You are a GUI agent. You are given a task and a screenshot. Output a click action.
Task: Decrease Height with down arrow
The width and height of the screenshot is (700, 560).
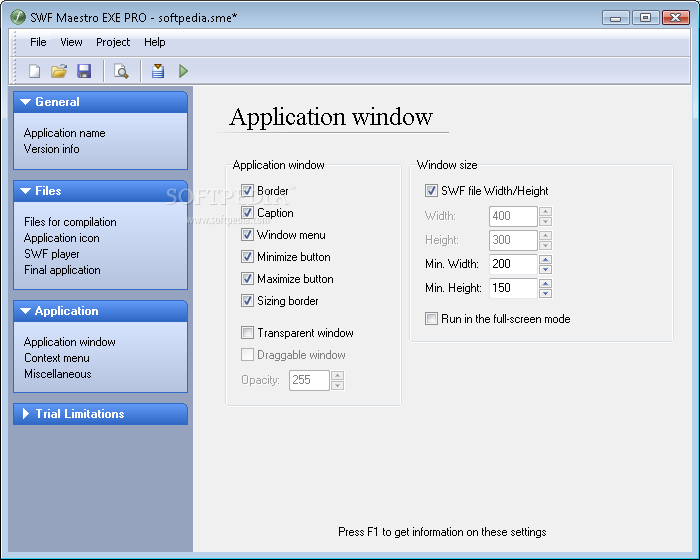[x=546, y=245]
